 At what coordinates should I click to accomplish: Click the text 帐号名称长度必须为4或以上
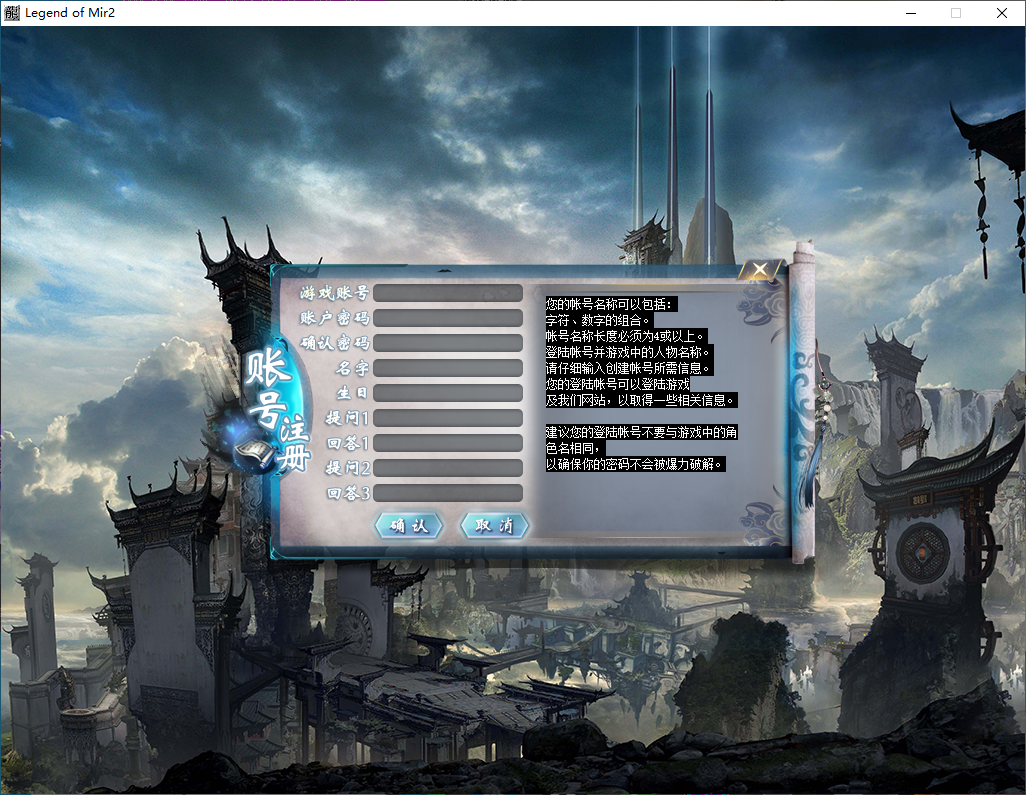tap(626, 336)
